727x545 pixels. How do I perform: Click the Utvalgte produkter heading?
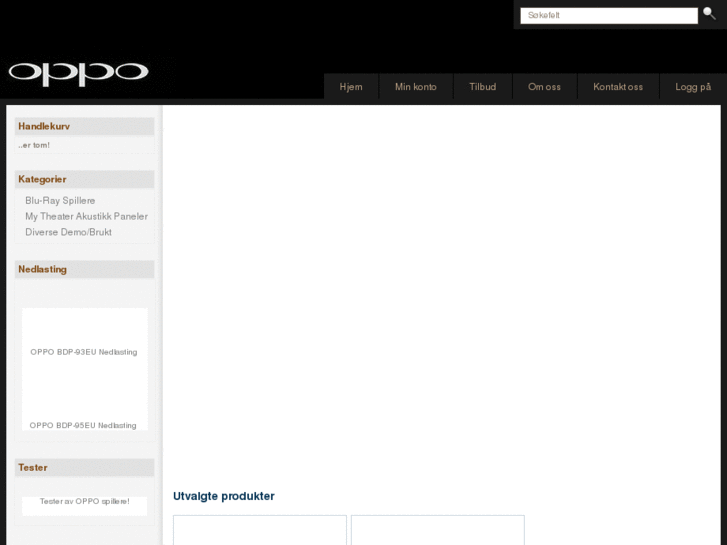[223, 496]
